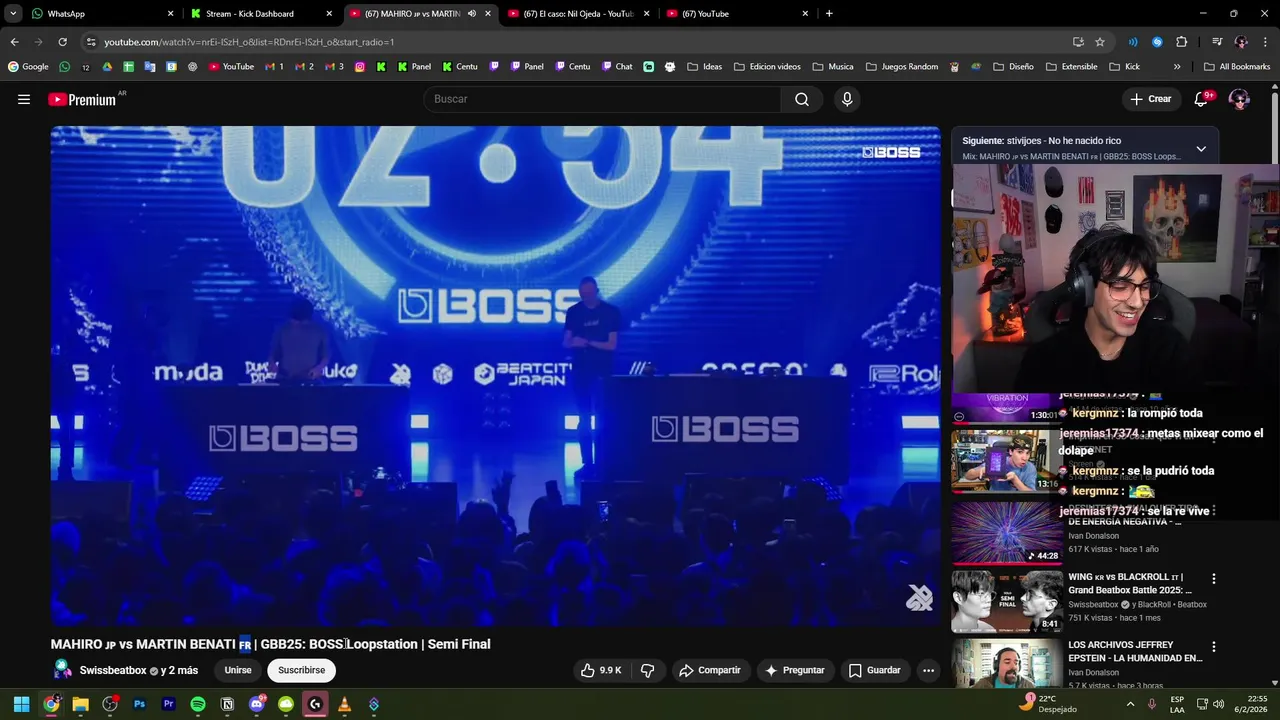The width and height of the screenshot is (1280, 720).
Task: Open Photoshop from the taskbar
Action: (x=139, y=704)
